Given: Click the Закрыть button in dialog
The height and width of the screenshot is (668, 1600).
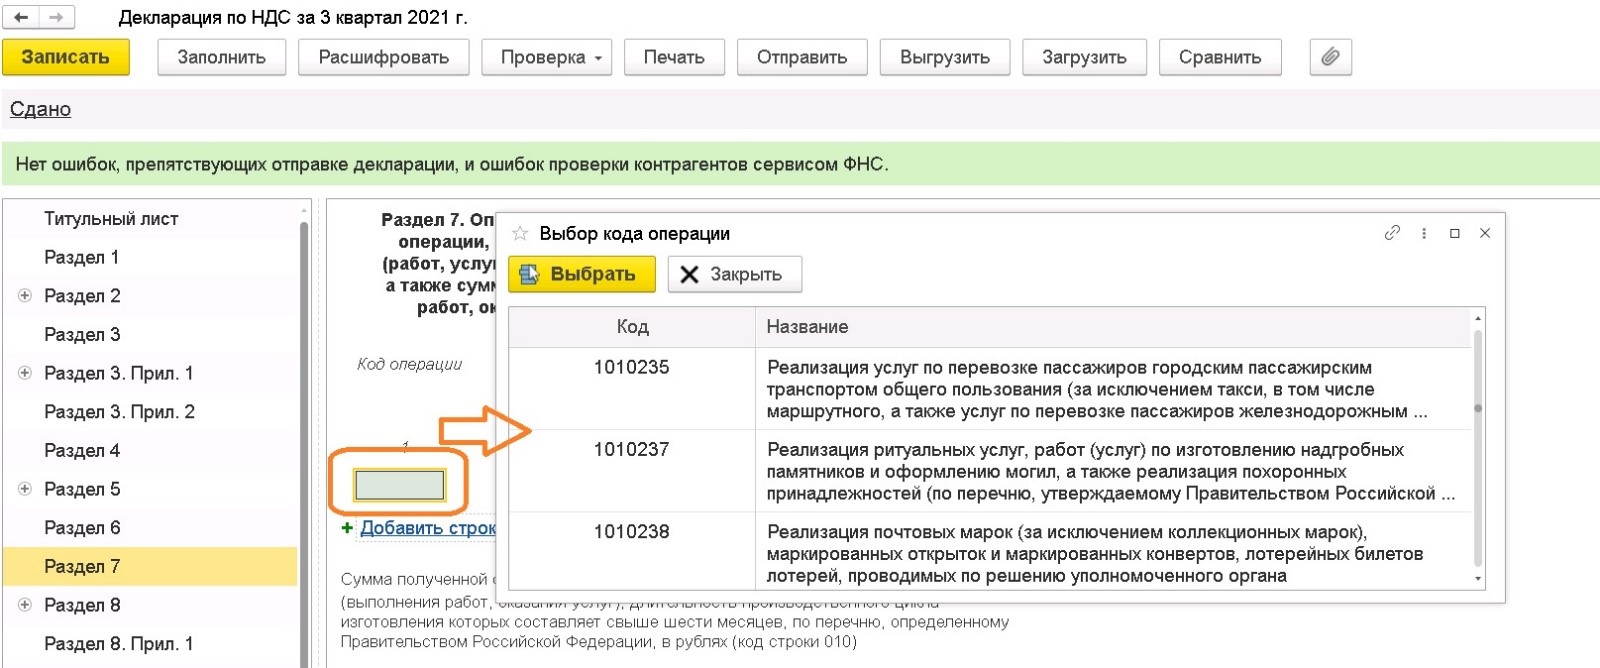Looking at the screenshot, I should click(735, 274).
